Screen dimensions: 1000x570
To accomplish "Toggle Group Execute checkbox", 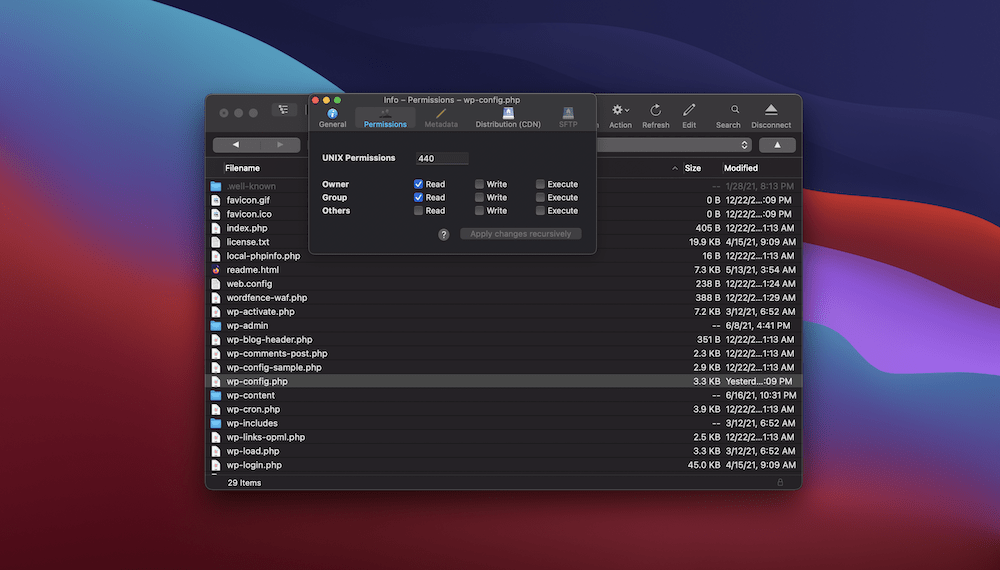I will (x=540, y=197).
